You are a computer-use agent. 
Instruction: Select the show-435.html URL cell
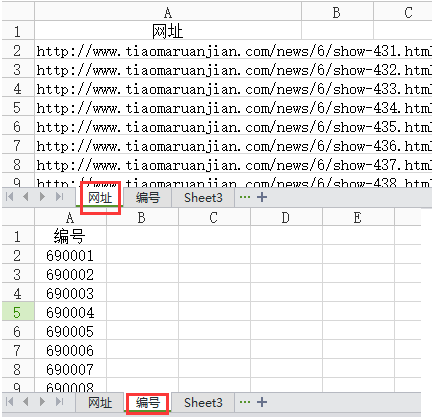233,127
